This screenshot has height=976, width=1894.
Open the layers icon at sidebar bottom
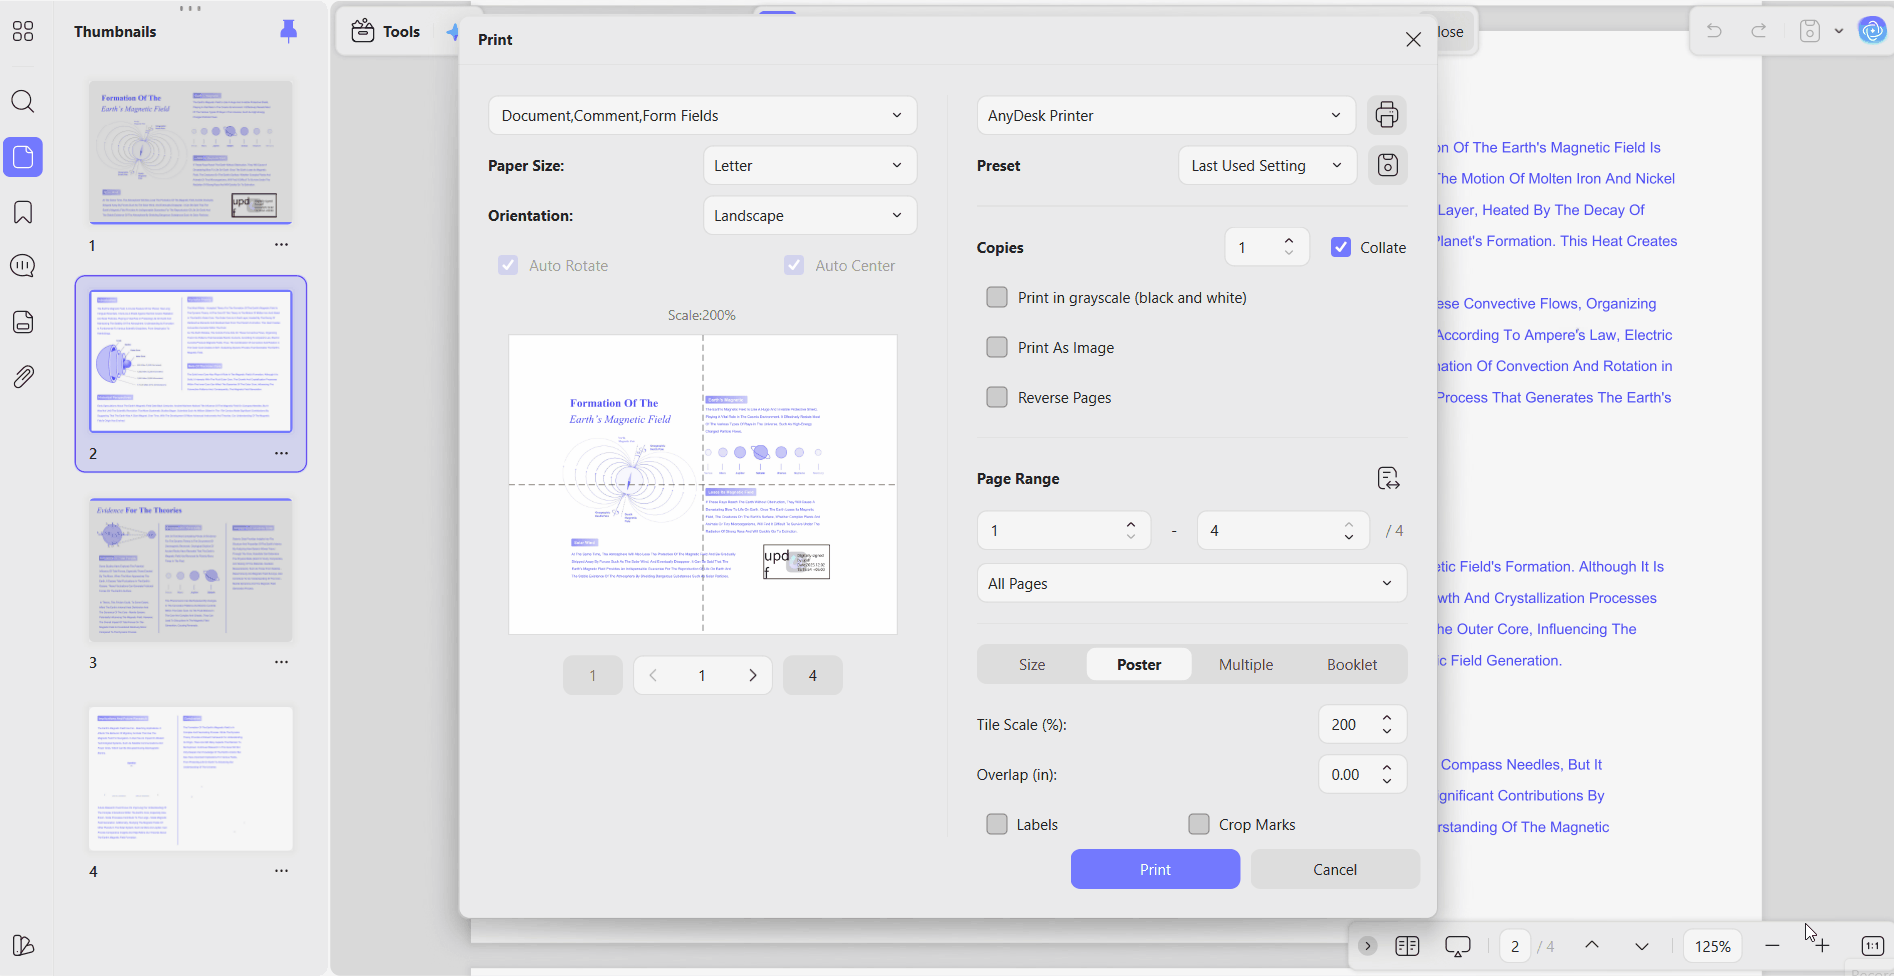pos(23,945)
